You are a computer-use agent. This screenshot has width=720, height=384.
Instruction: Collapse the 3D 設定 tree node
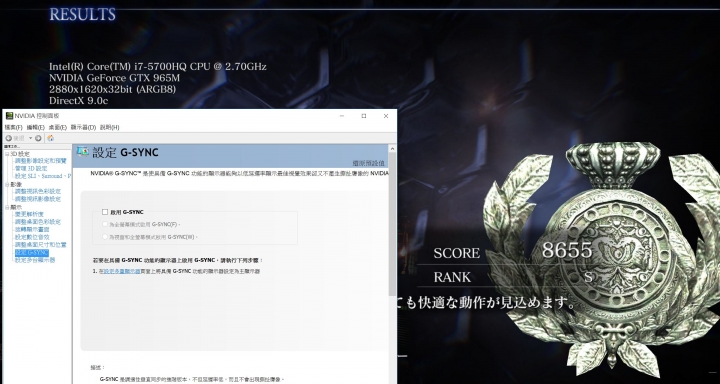[x=7, y=154]
